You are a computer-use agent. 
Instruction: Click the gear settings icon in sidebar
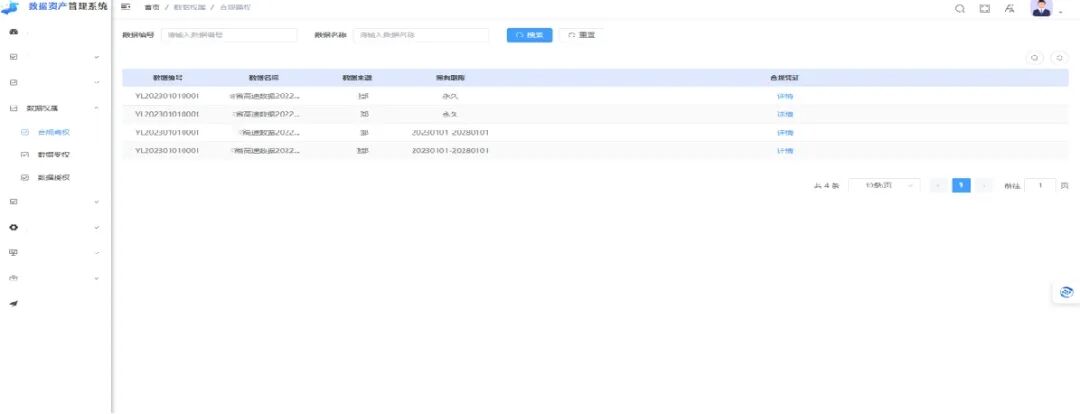click(13, 227)
